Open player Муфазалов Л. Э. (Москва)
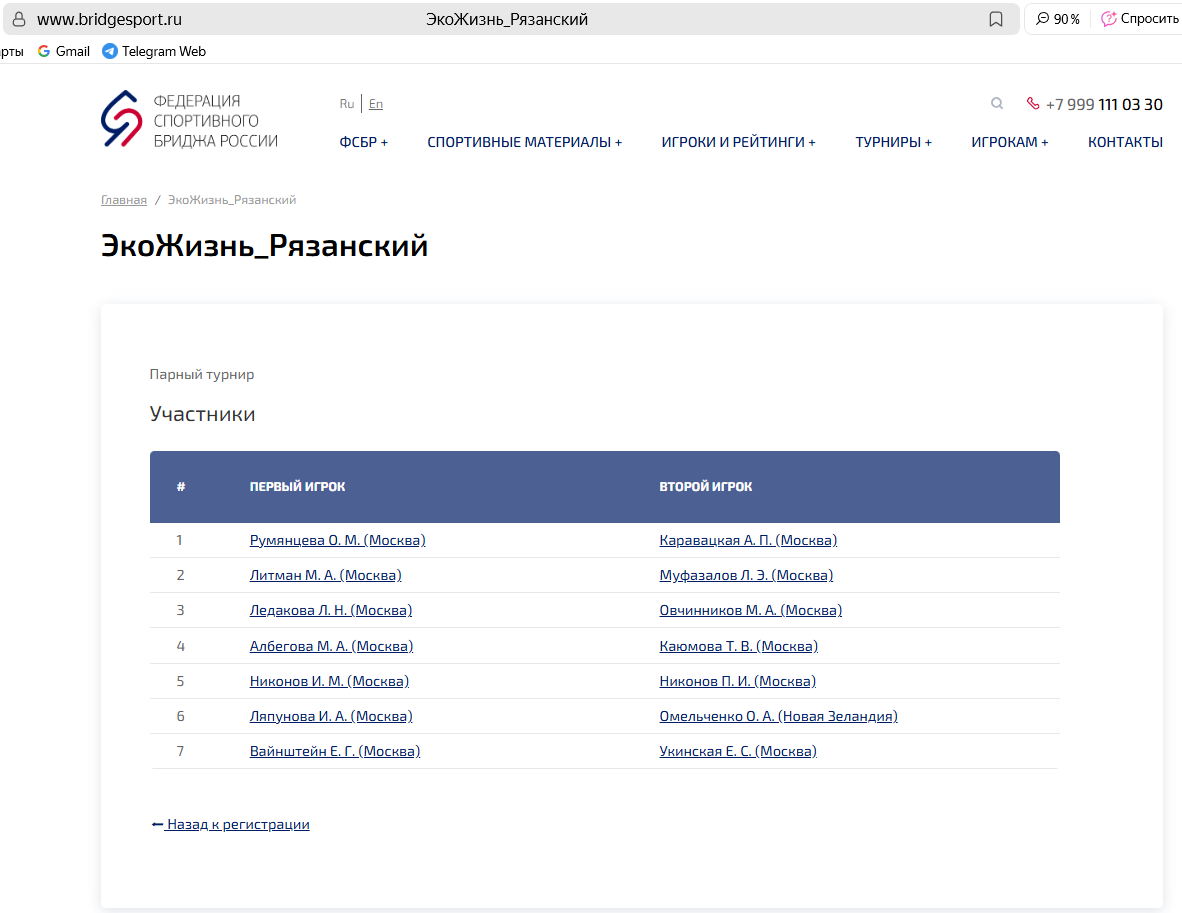The width and height of the screenshot is (1182, 913). tap(746, 575)
